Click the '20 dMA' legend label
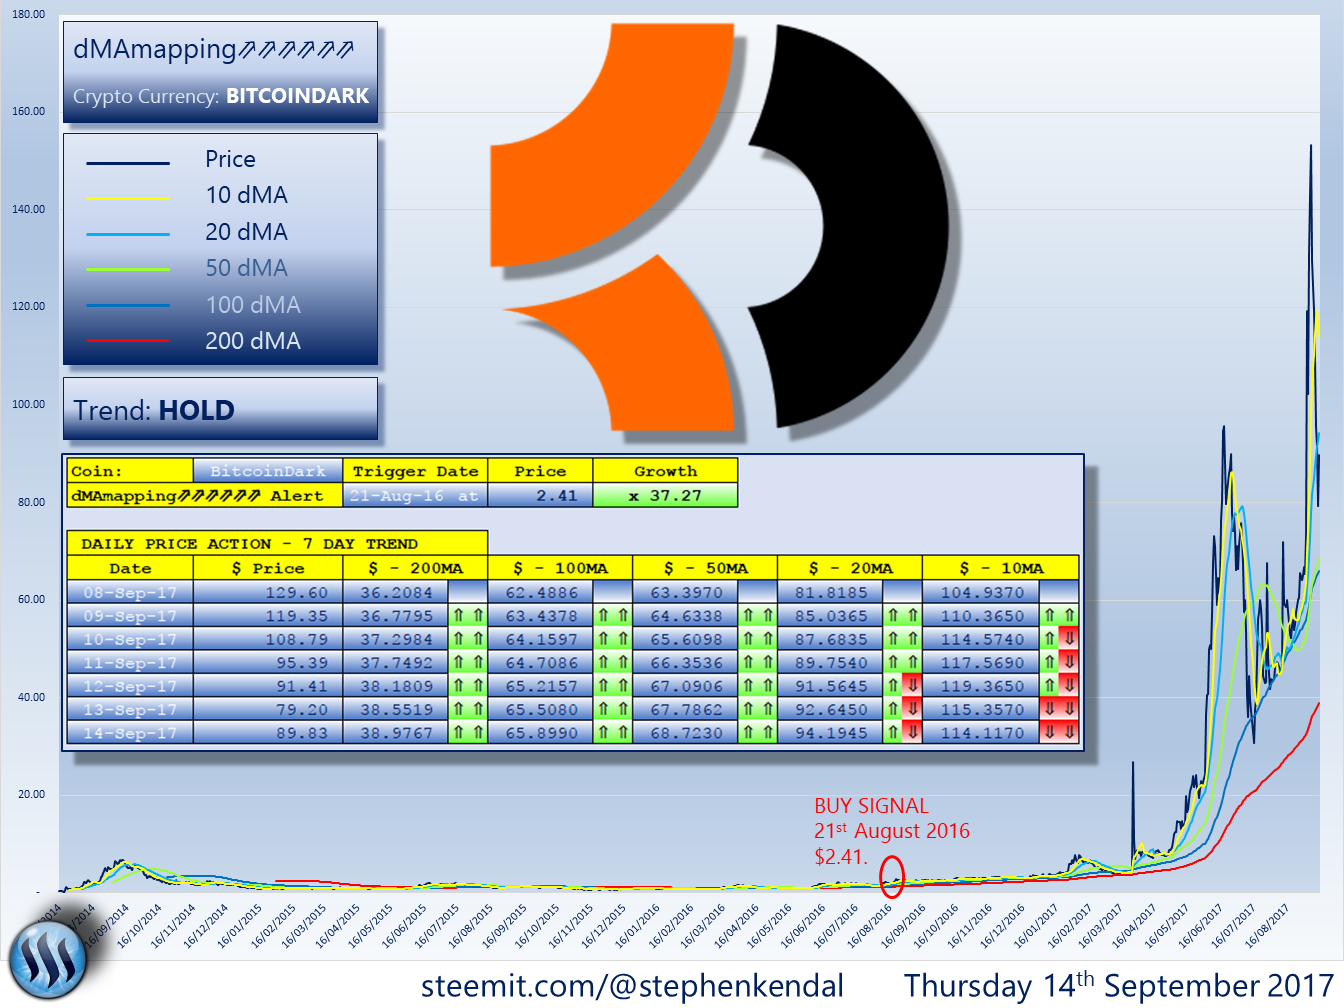 246,232
